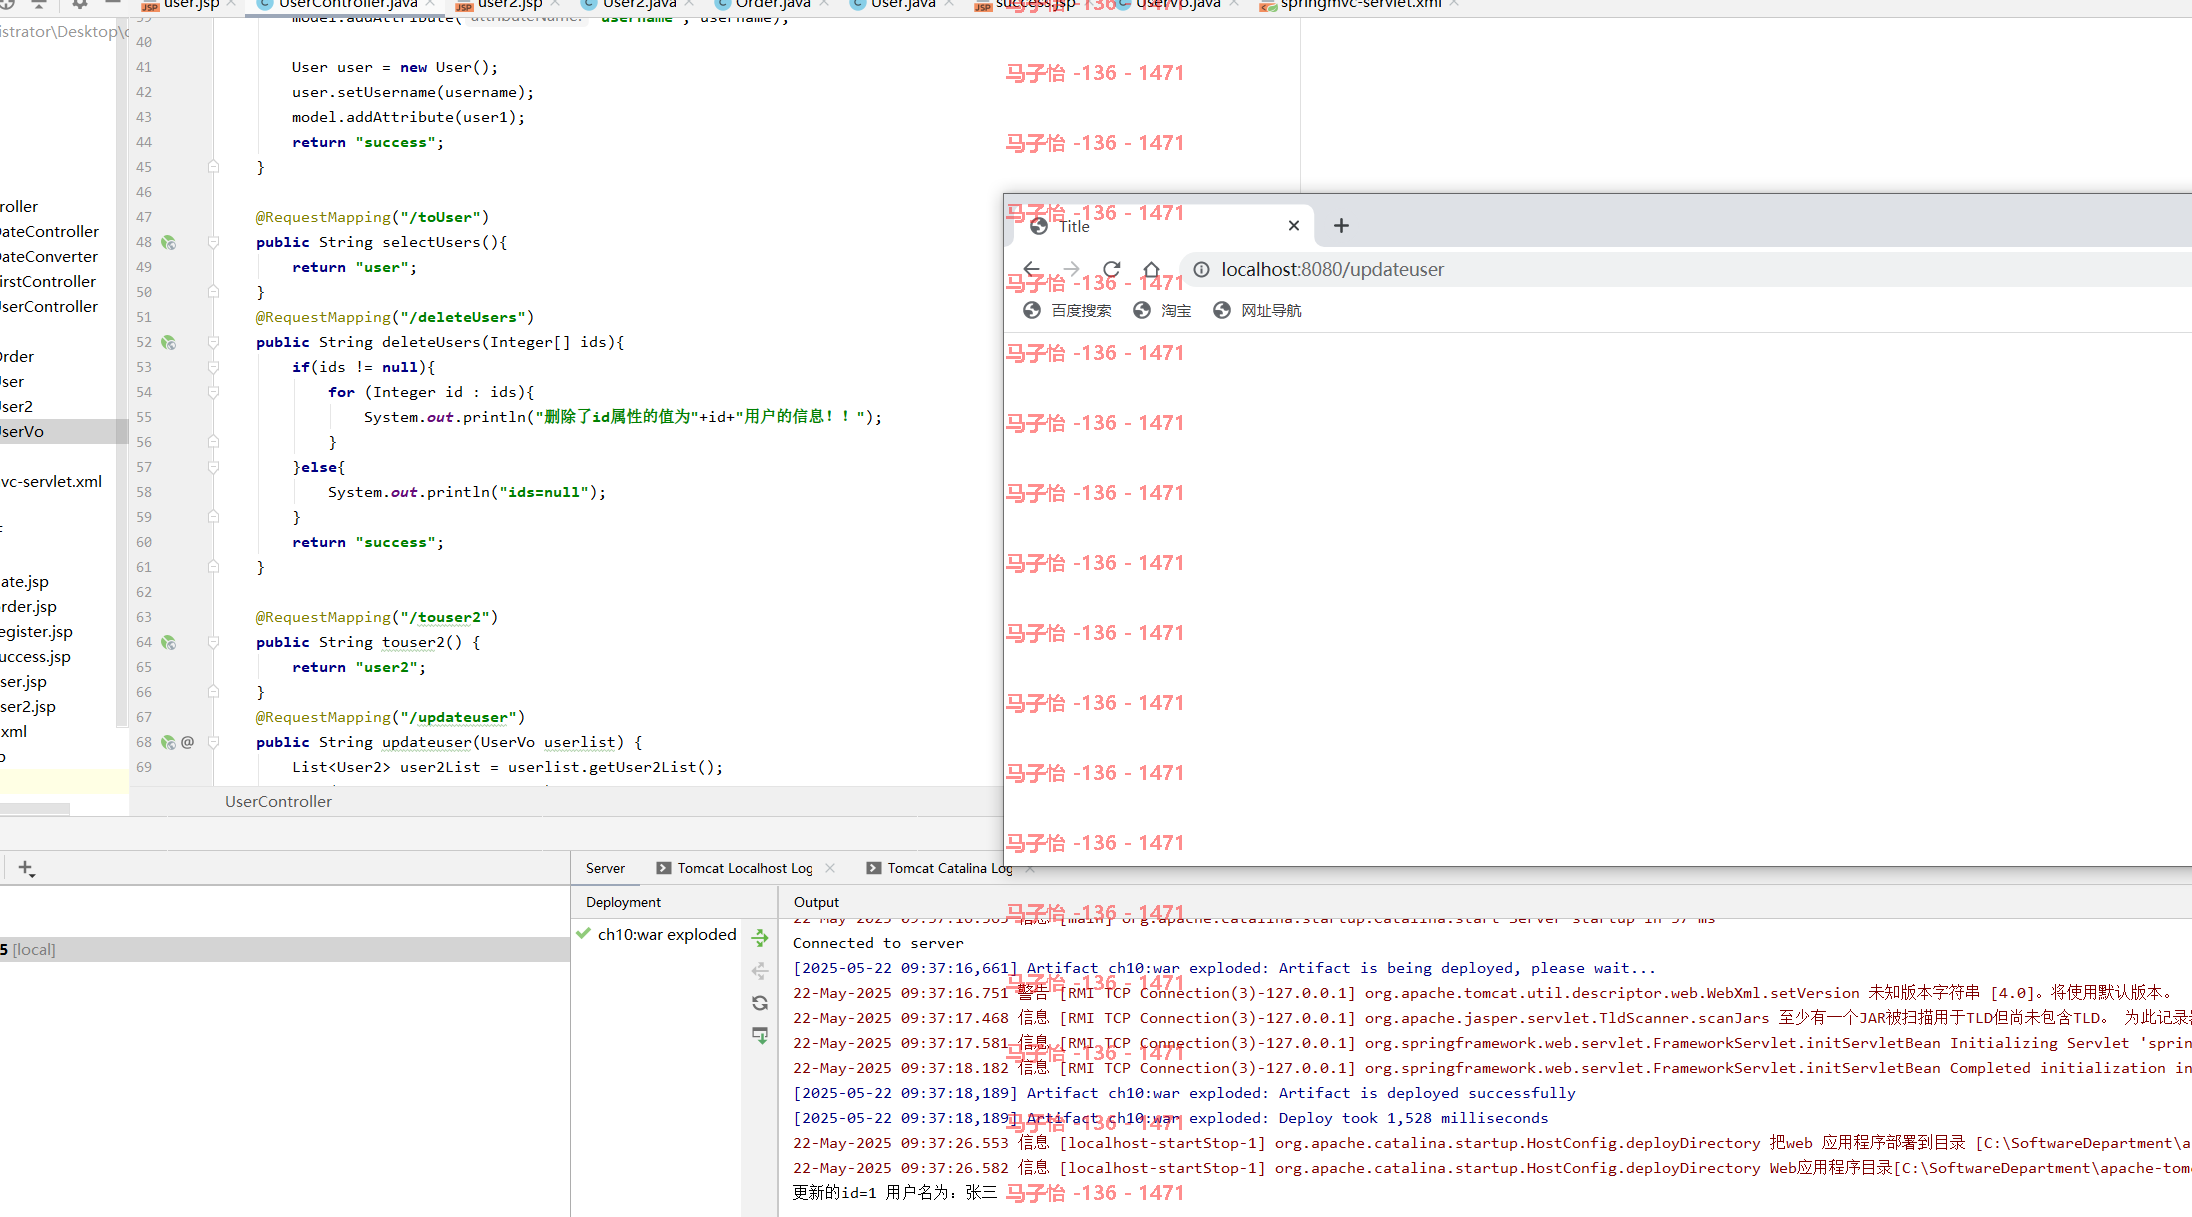Collapse the if block at line 53
This screenshot has width=2192, height=1217.
213,367
